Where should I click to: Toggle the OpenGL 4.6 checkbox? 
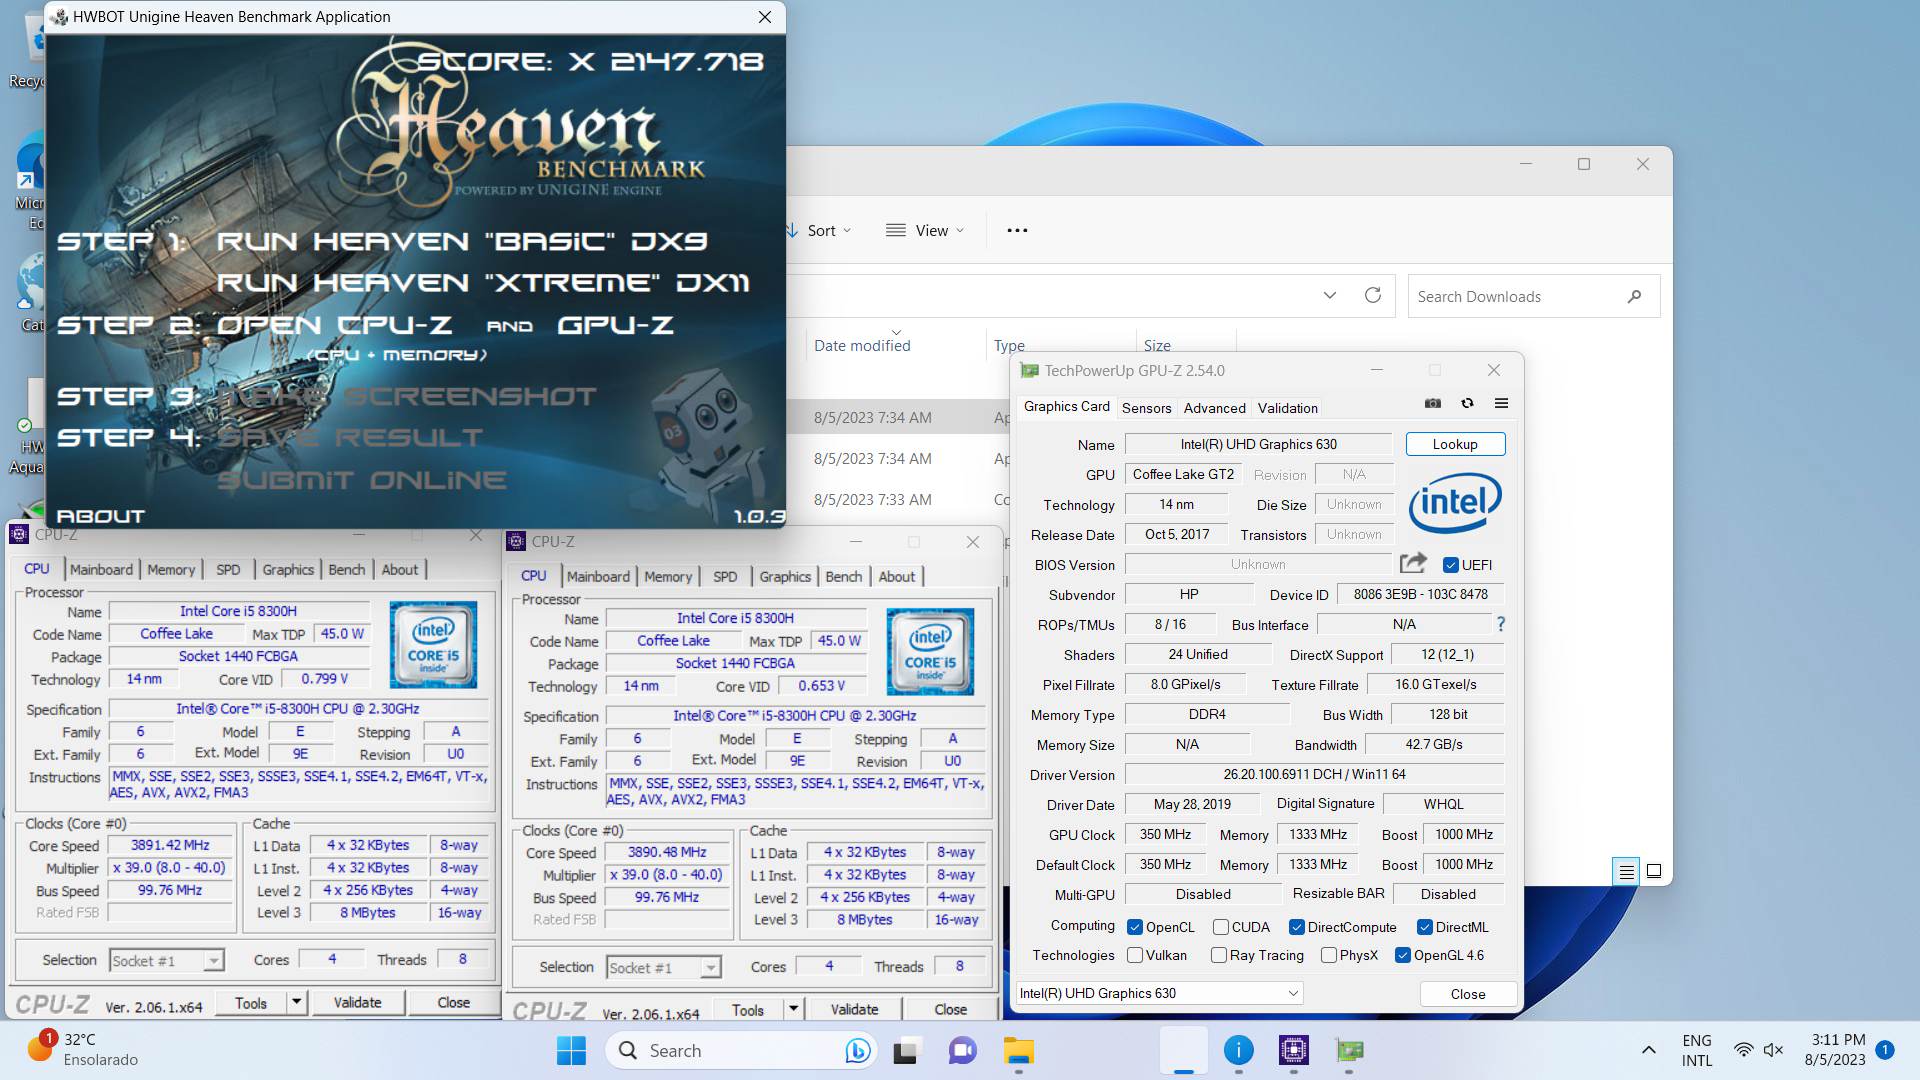point(1402,955)
